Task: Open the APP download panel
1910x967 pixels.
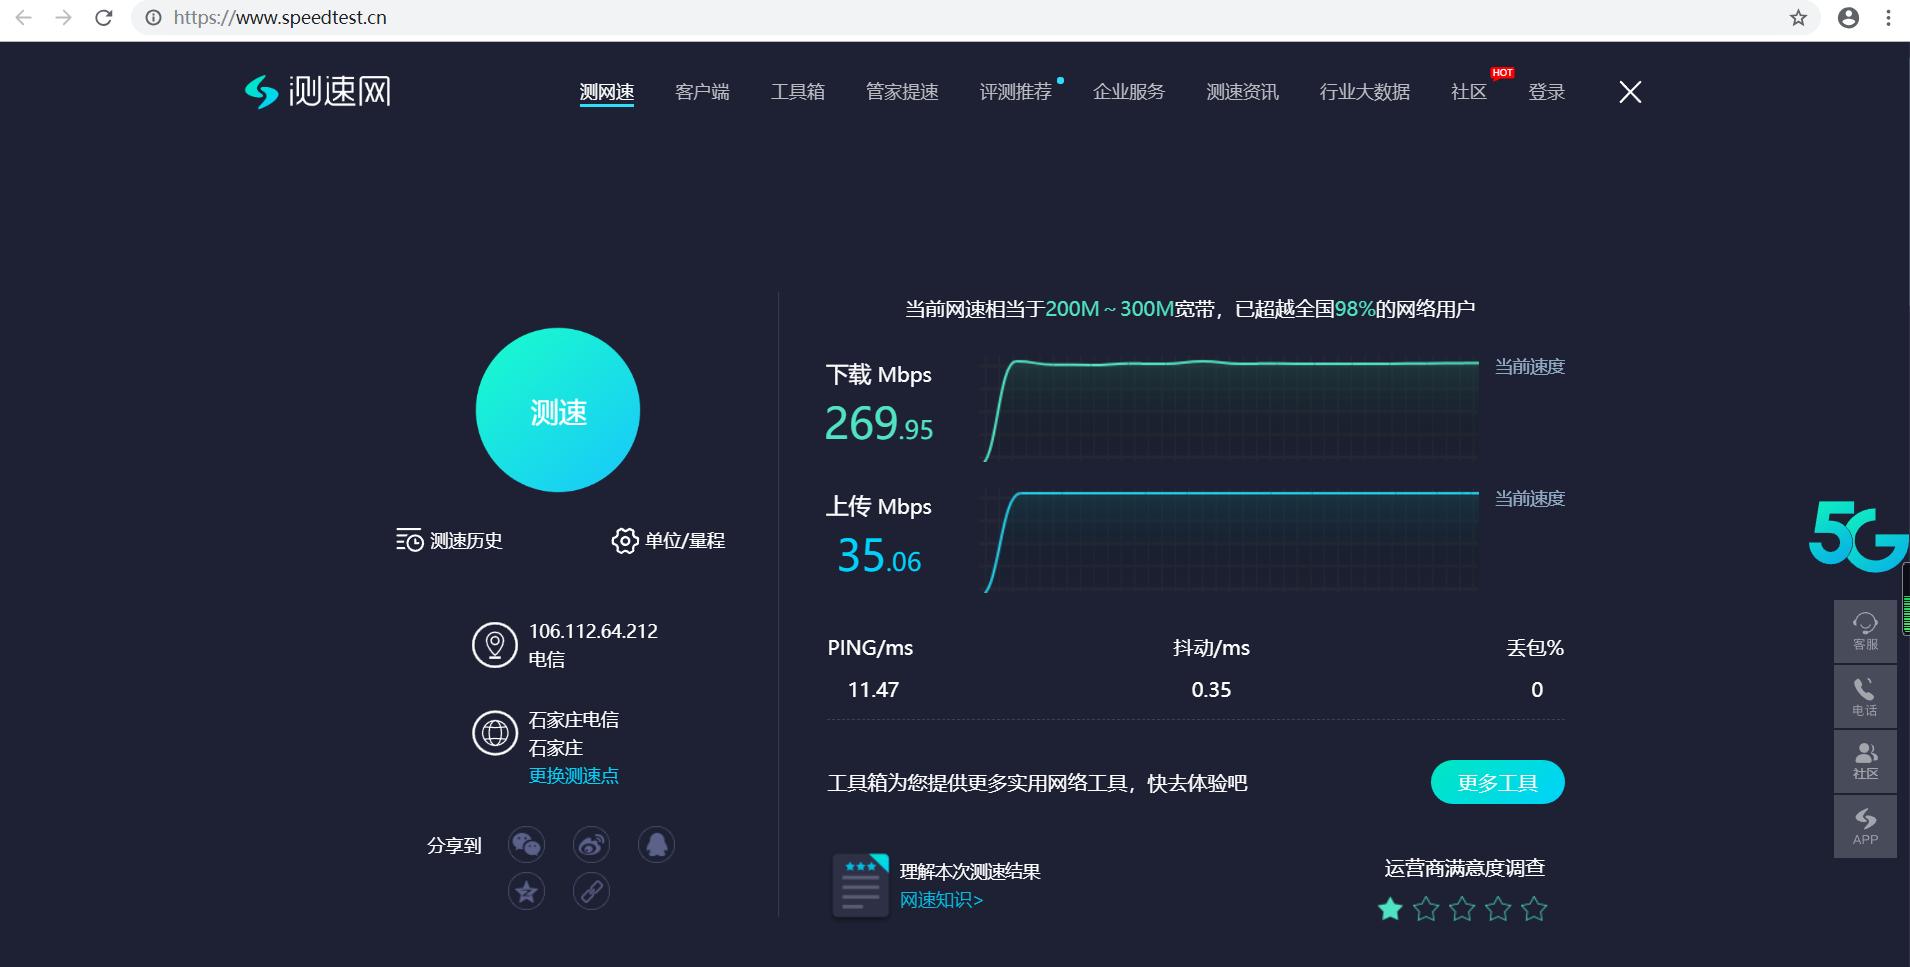Action: (1864, 826)
